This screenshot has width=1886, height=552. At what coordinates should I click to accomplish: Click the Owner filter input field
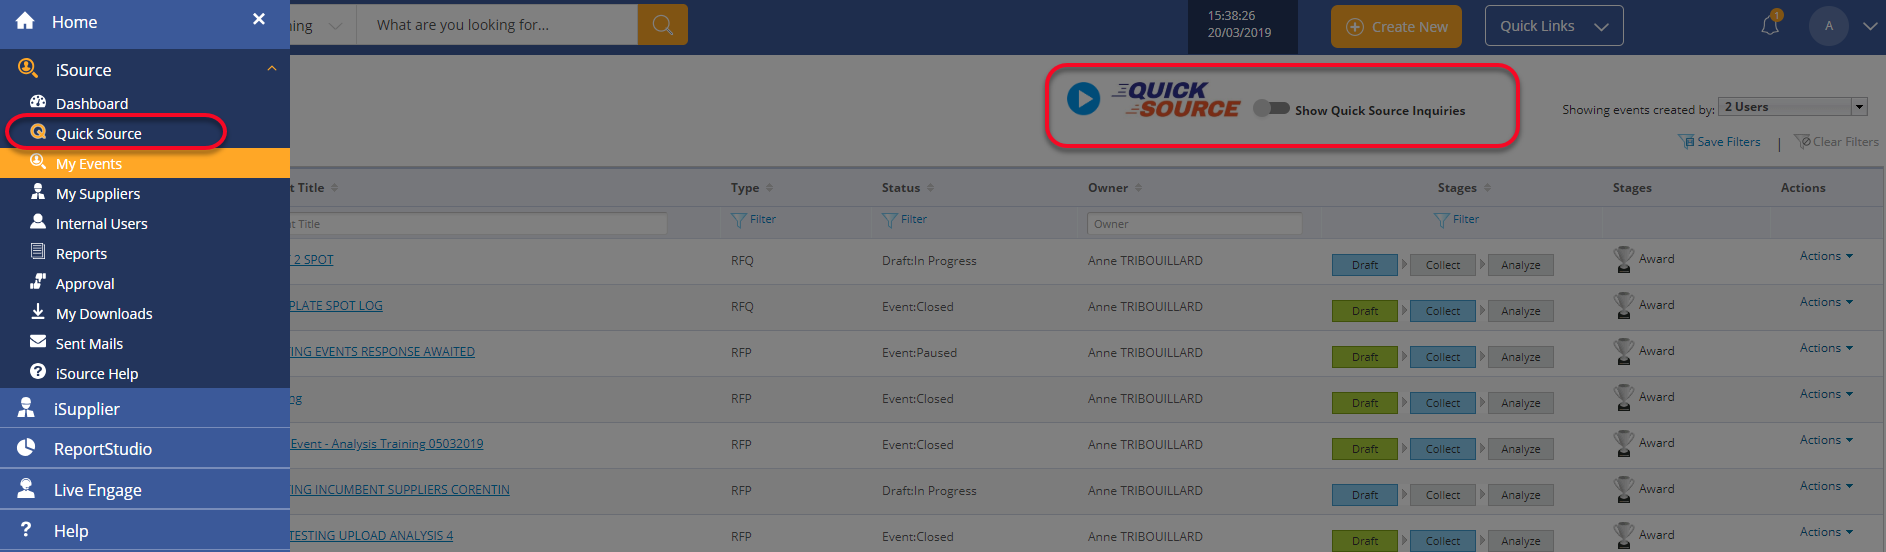tap(1194, 224)
